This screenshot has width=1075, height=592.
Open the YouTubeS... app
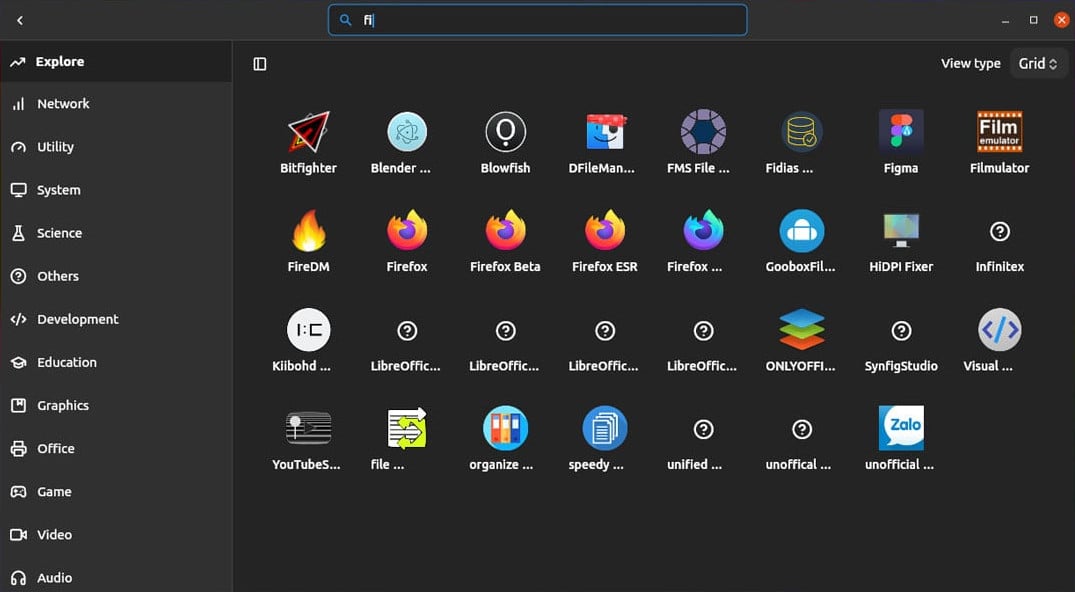point(309,429)
